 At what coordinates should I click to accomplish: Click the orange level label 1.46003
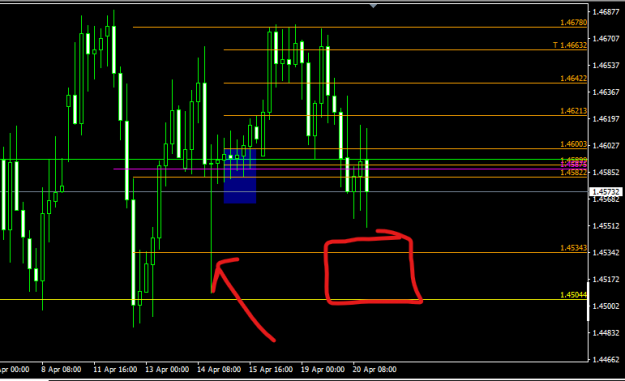(x=573, y=144)
